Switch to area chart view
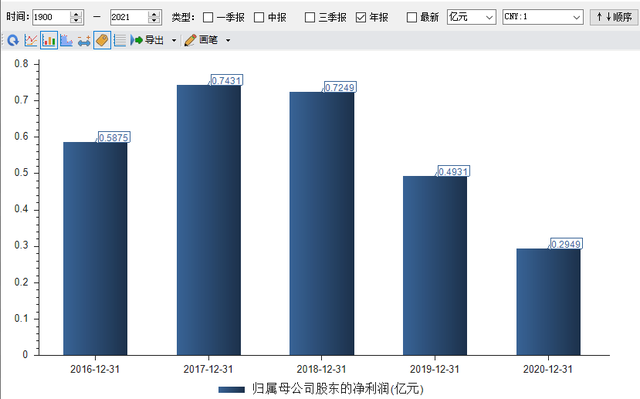This screenshot has width=640, height=399. tap(66, 40)
